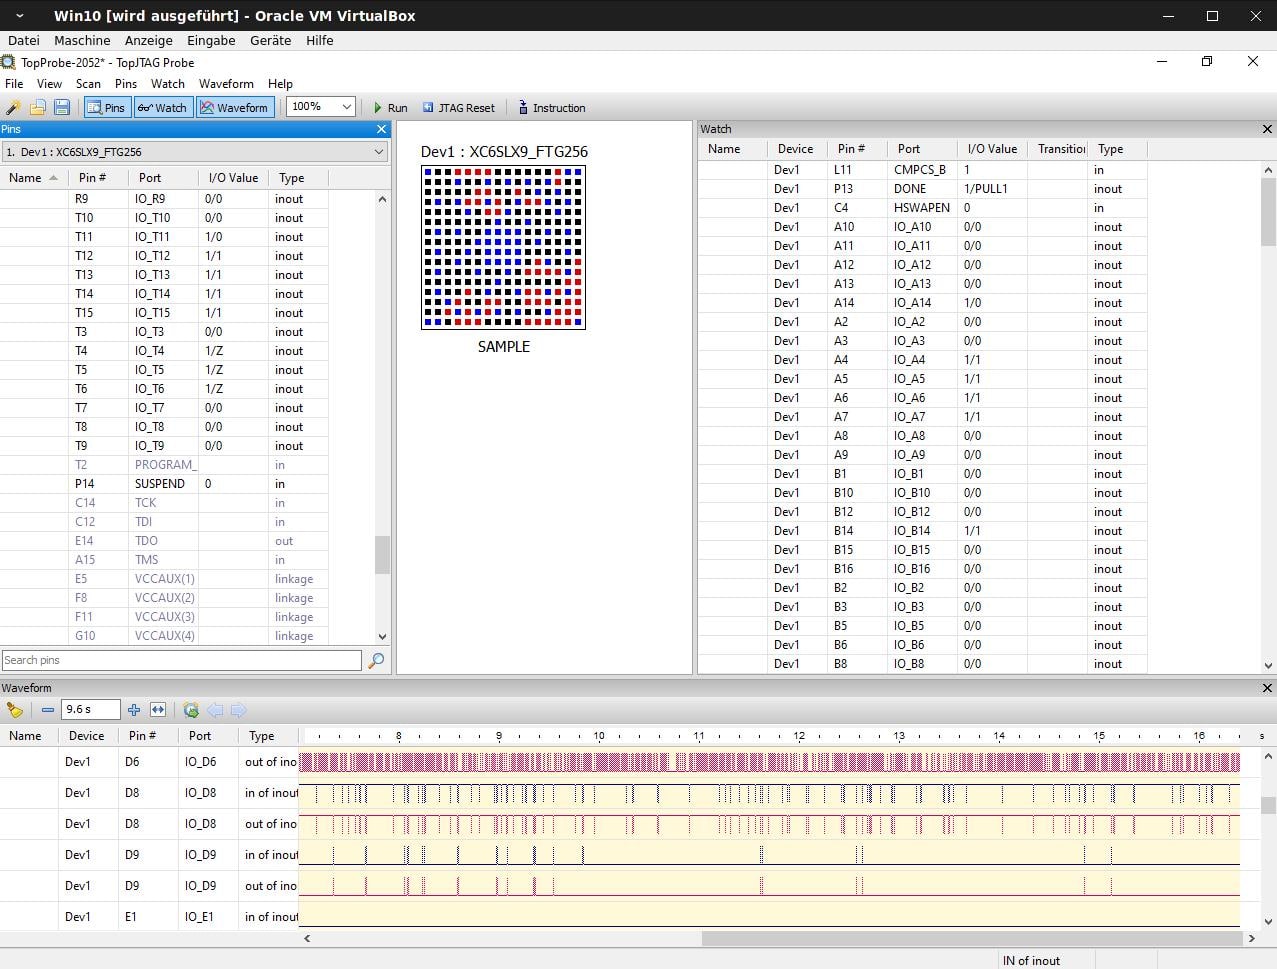Click the search magnifier icon beside pins field
1277x969 pixels.
click(376, 660)
